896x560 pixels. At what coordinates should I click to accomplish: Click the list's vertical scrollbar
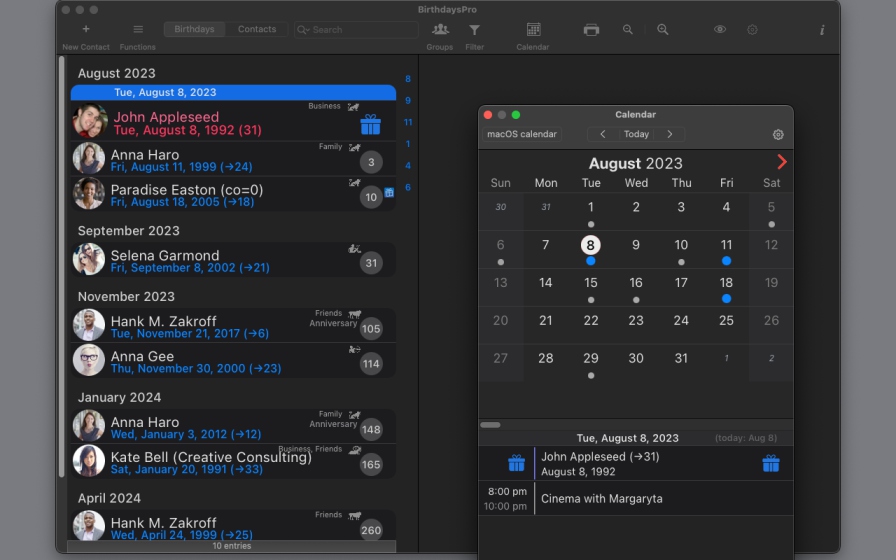[62, 267]
